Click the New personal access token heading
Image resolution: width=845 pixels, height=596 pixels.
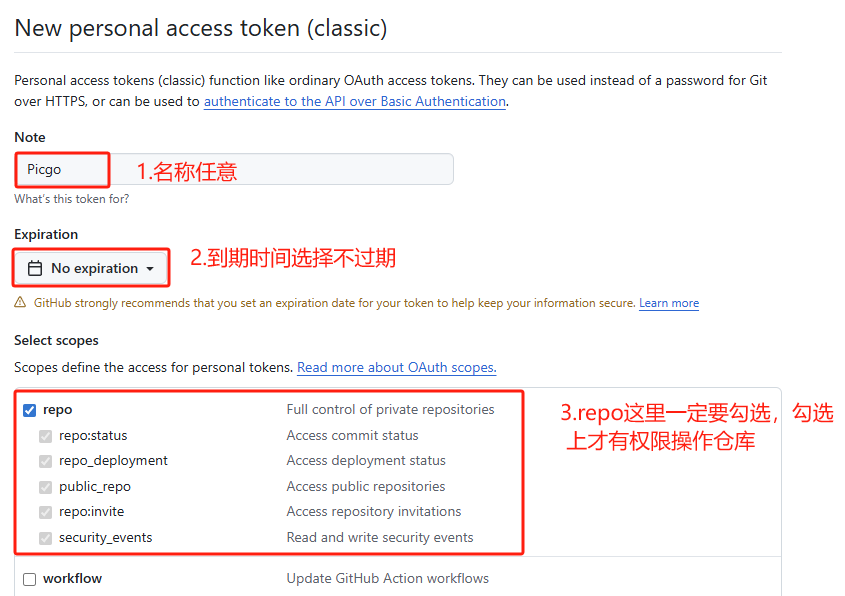click(x=200, y=27)
